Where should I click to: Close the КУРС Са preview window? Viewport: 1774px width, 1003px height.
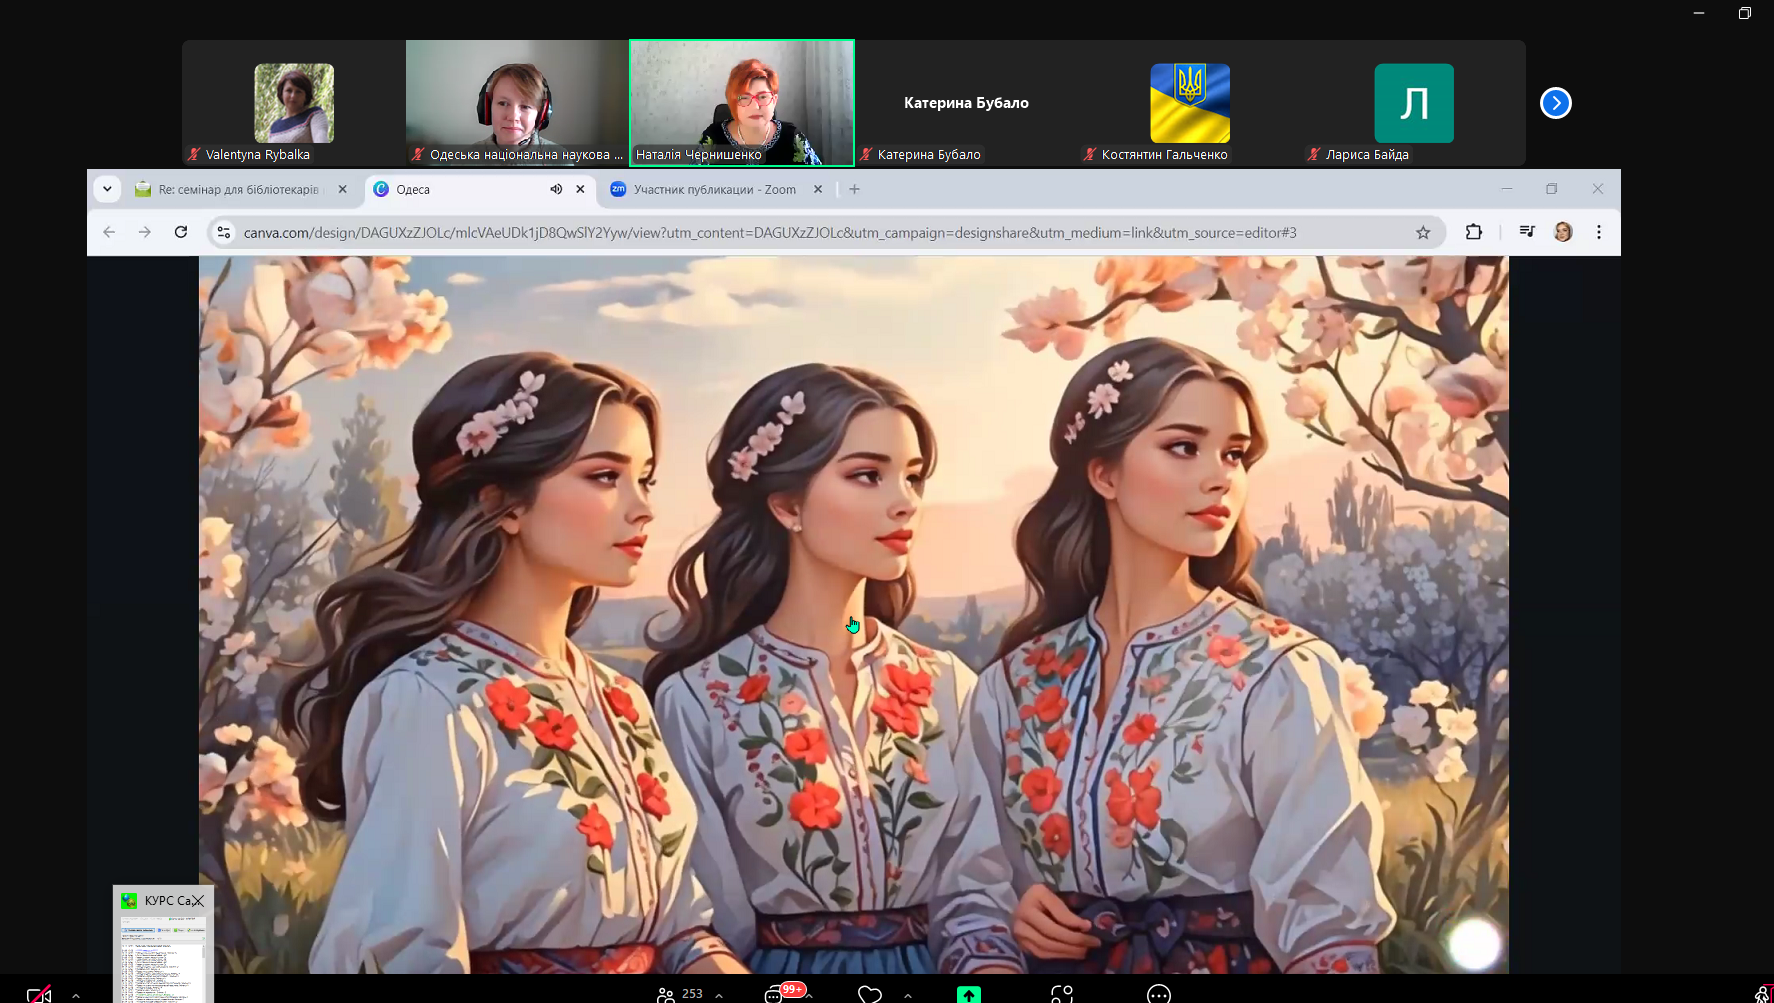click(198, 901)
